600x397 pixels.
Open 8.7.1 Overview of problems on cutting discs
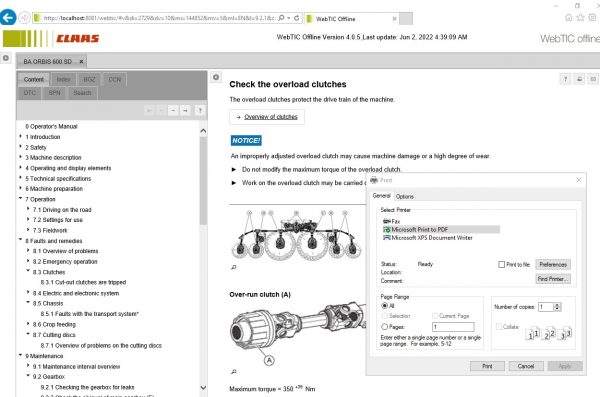(101, 345)
